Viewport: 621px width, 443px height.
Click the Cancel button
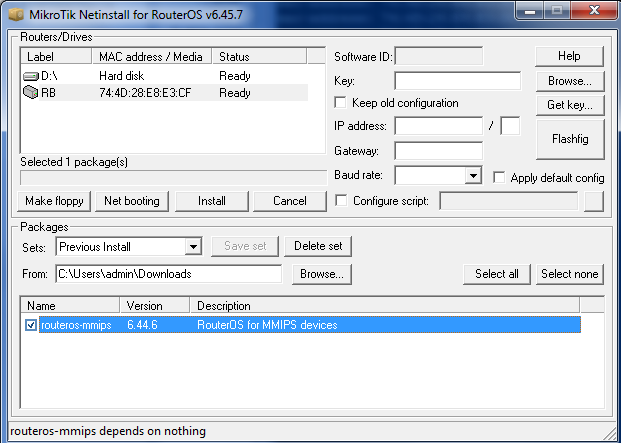290,201
